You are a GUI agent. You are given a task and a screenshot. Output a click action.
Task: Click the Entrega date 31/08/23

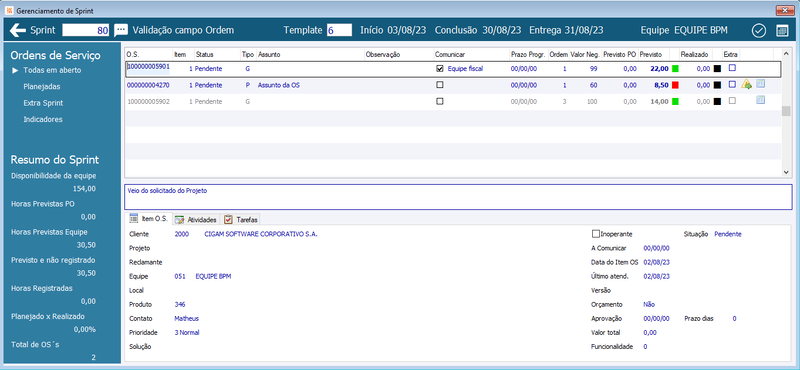[x=584, y=30]
